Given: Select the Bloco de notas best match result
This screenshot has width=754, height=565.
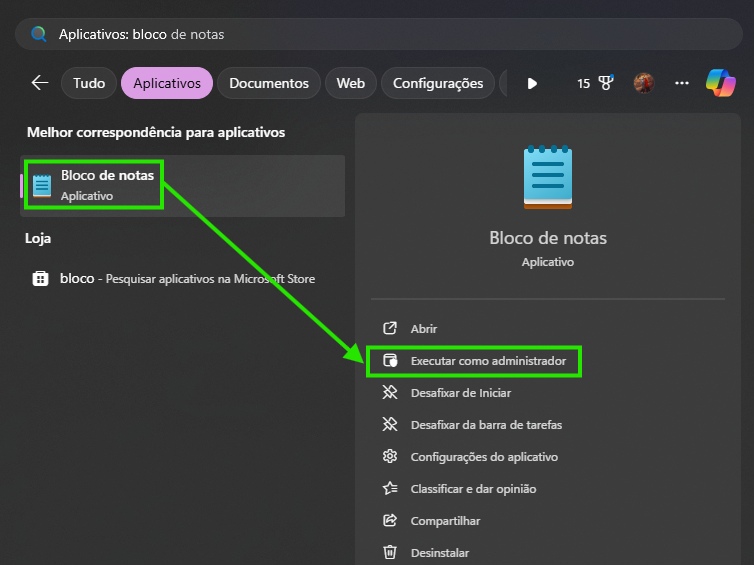Looking at the screenshot, I should click(x=183, y=186).
